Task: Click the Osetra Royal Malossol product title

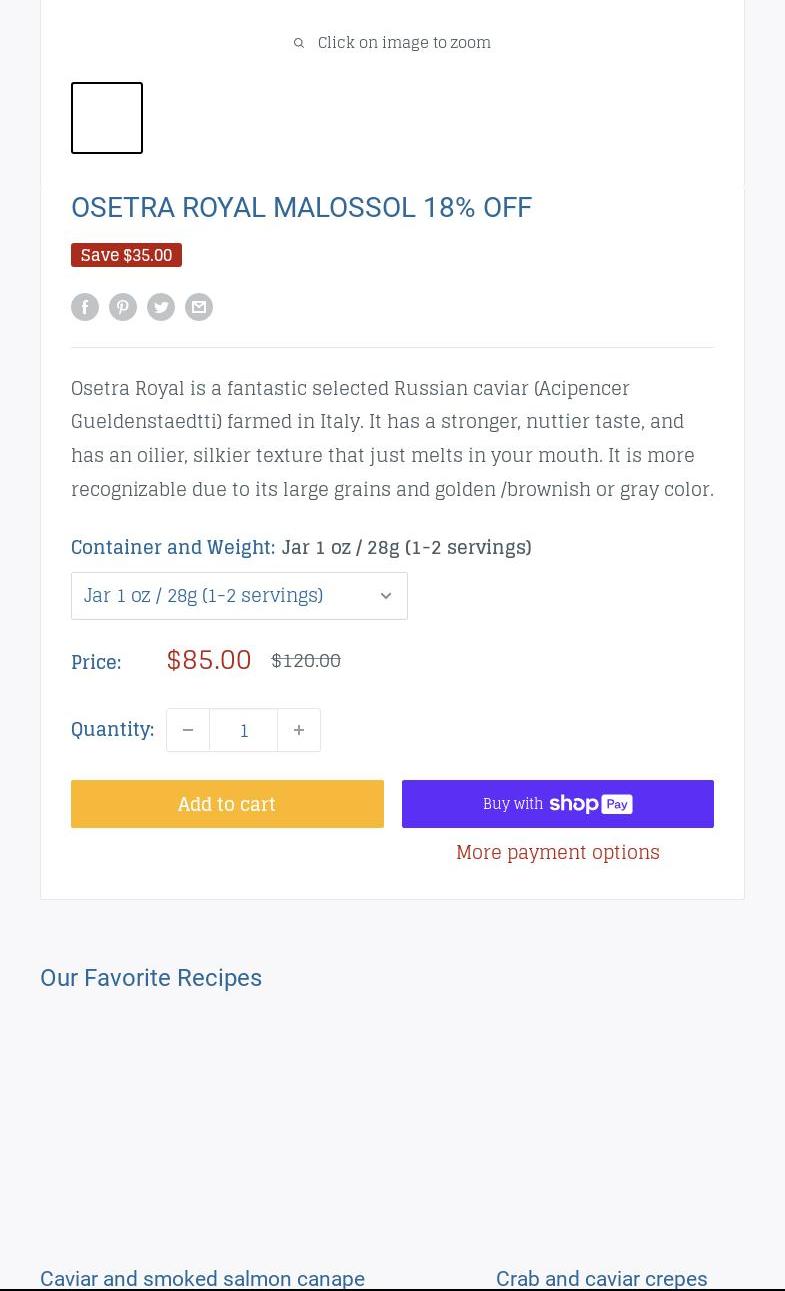Action: coord(301,207)
